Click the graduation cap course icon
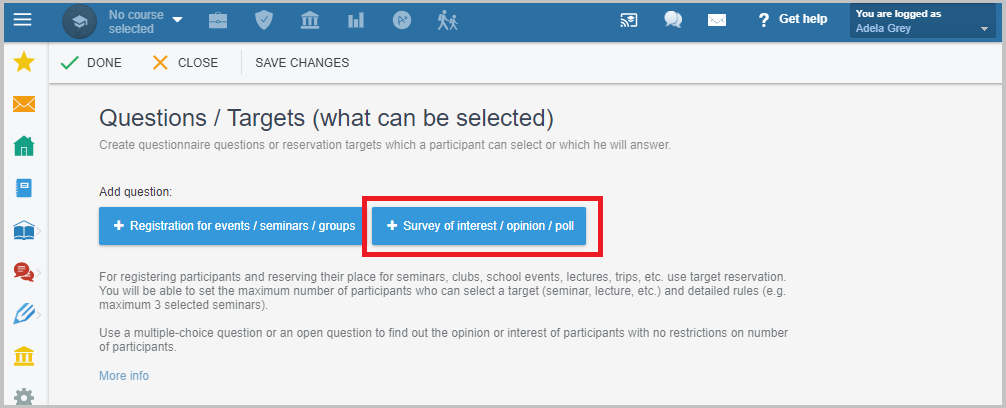Screen dimensions: 1006x408 tap(80, 21)
